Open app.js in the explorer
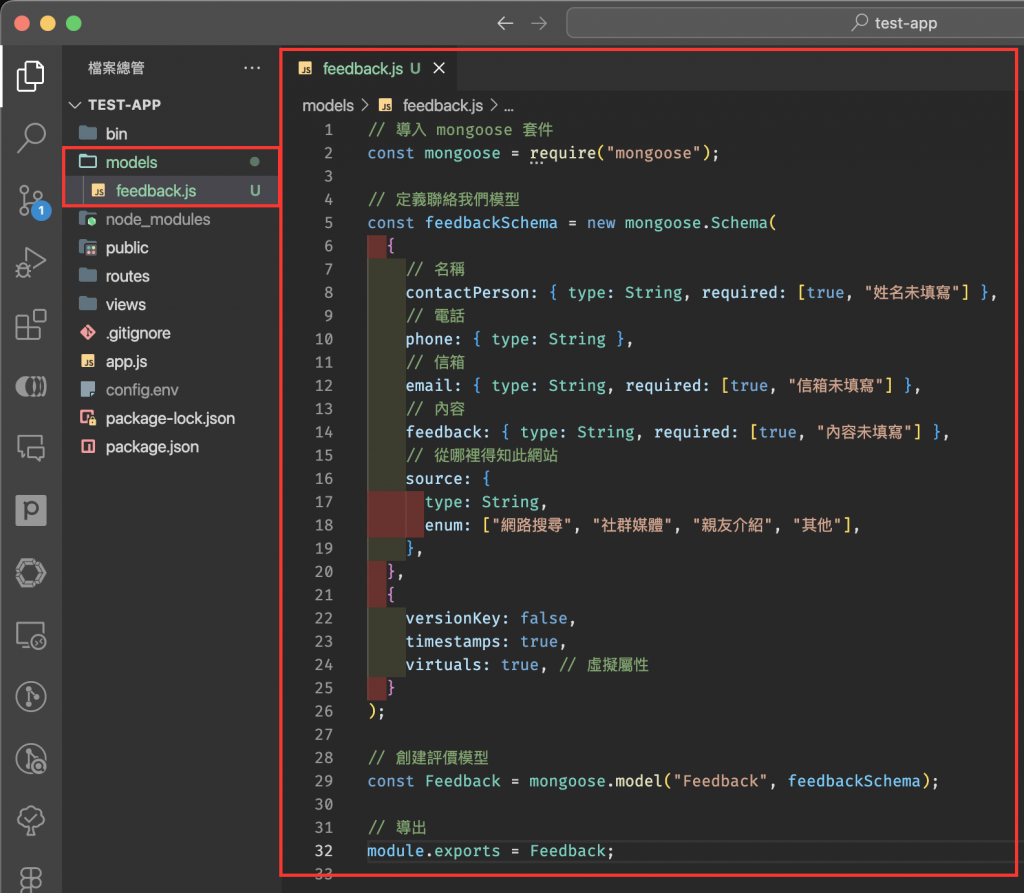1024x893 pixels. (126, 361)
